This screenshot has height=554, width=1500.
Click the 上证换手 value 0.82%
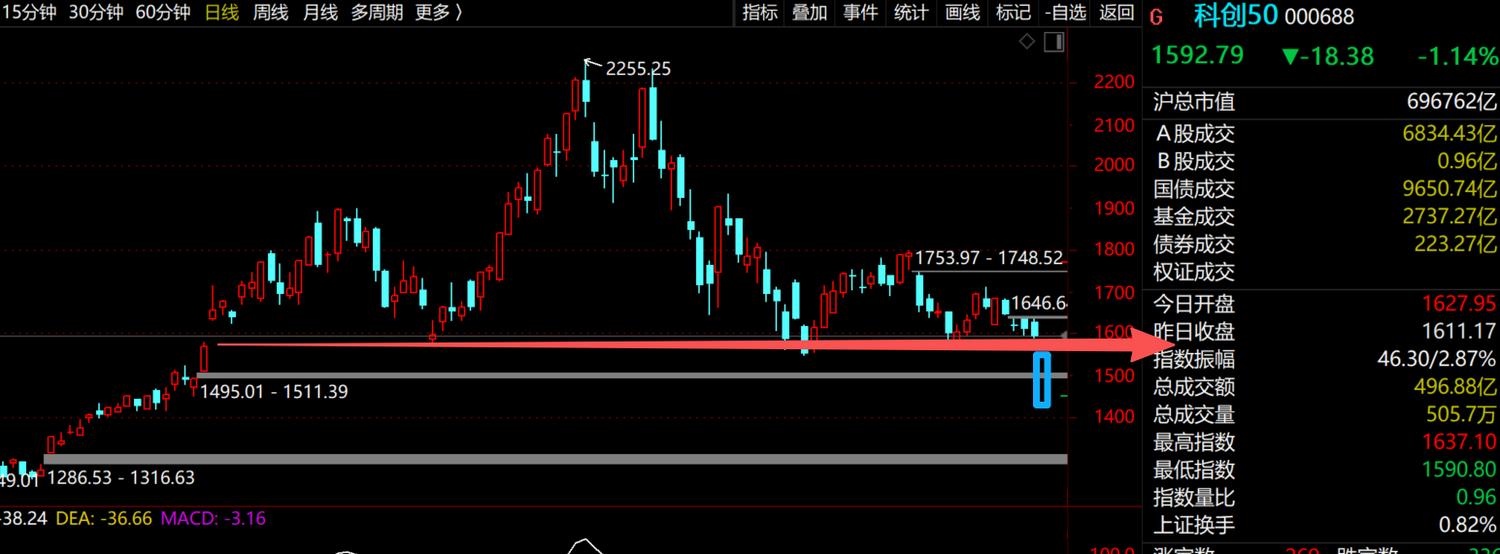click(1468, 525)
